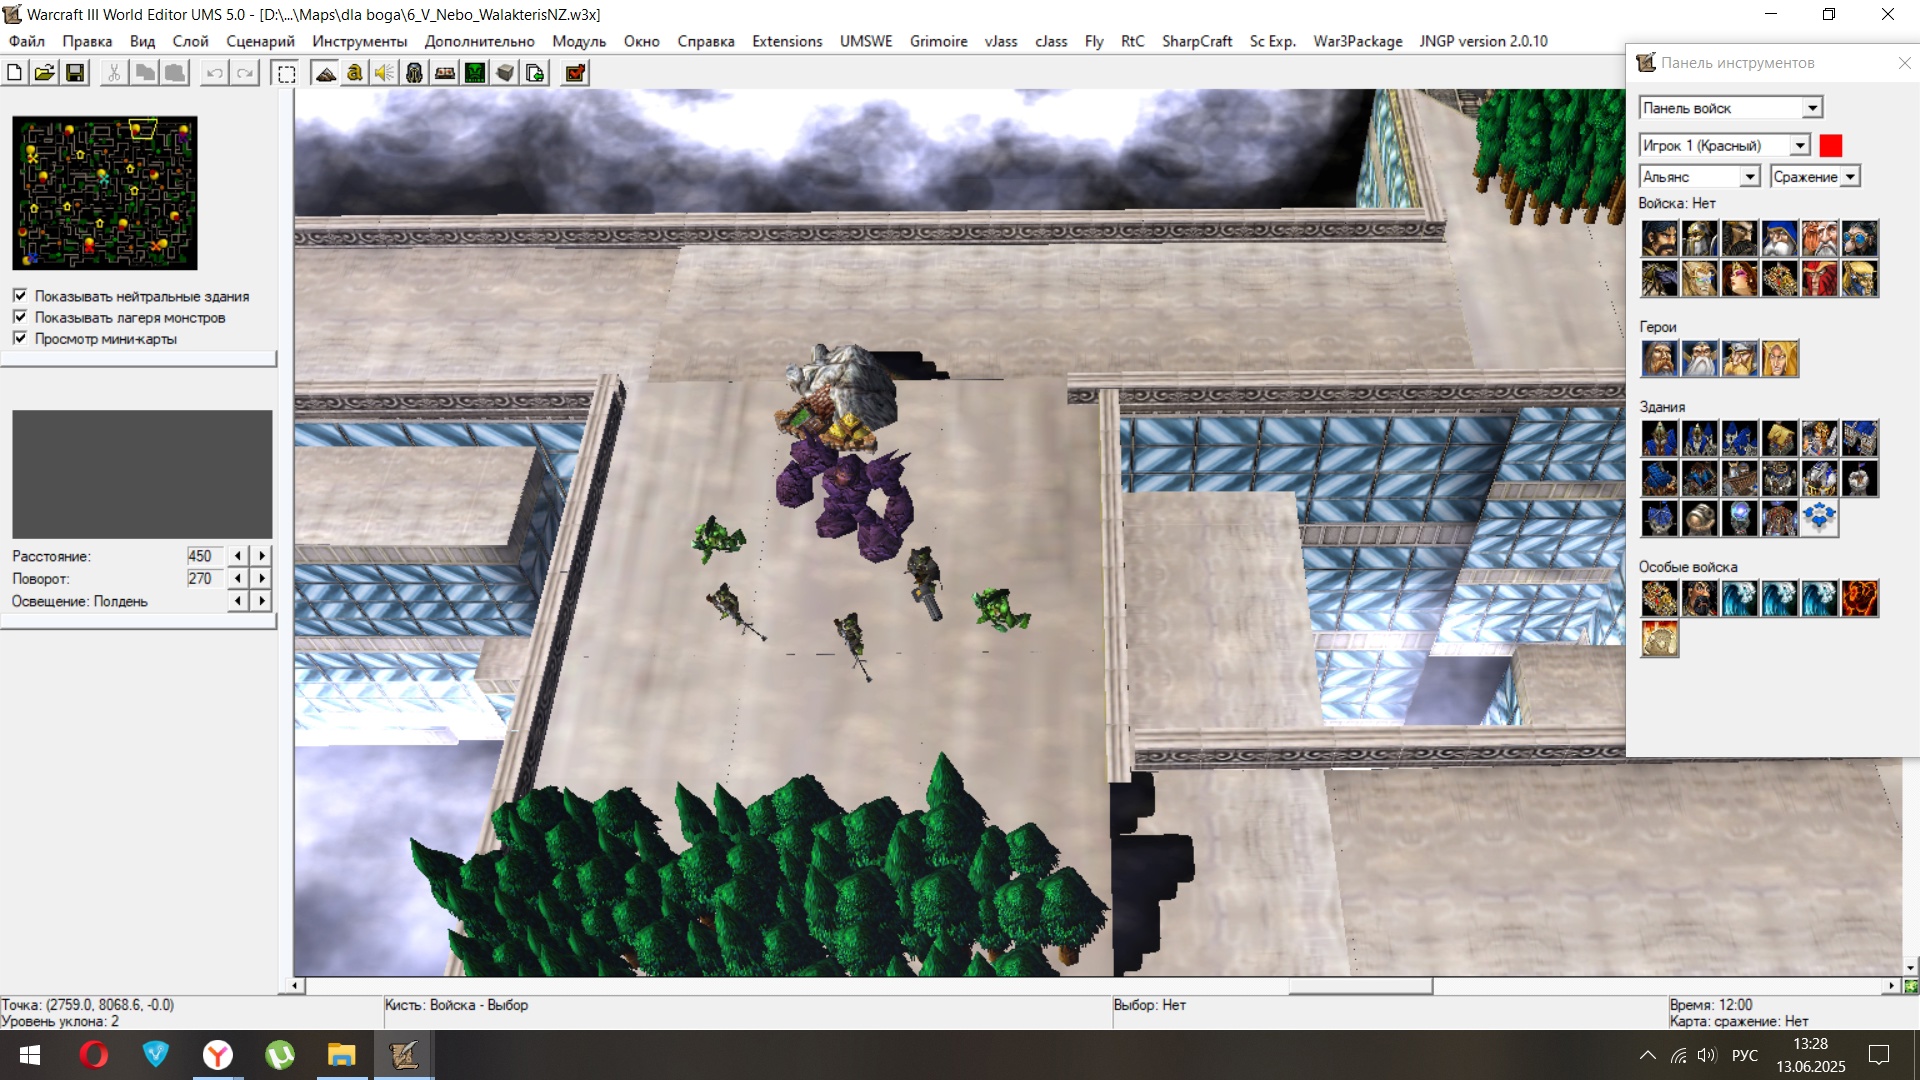The width and height of the screenshot is (1920, 1080).
Task: Open the AI Editor green icon
Action: point(475,73)
